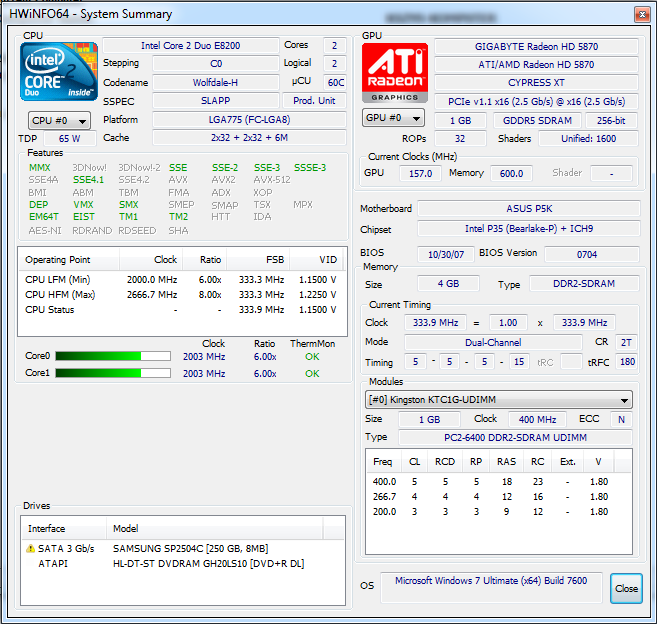Click the GPU memory clock value 600.0

pyautogui.click(x=511, y=173)
